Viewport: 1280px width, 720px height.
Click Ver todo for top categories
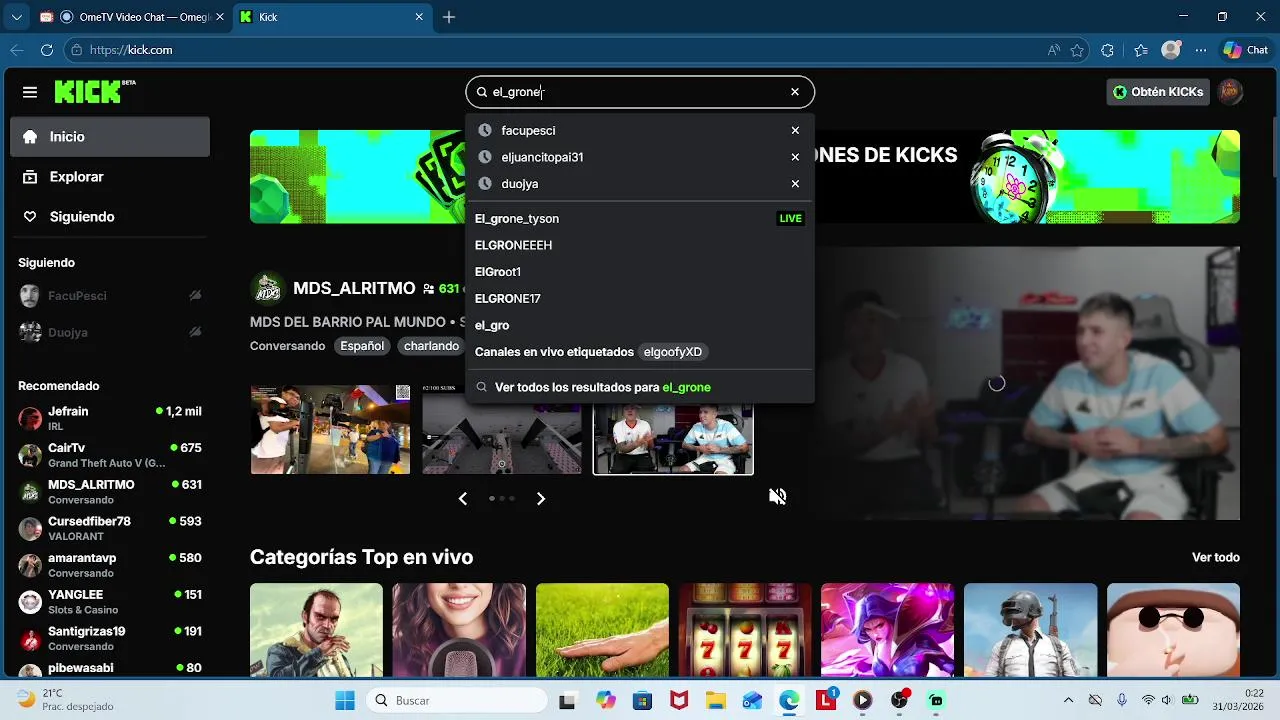point(1216,557)
